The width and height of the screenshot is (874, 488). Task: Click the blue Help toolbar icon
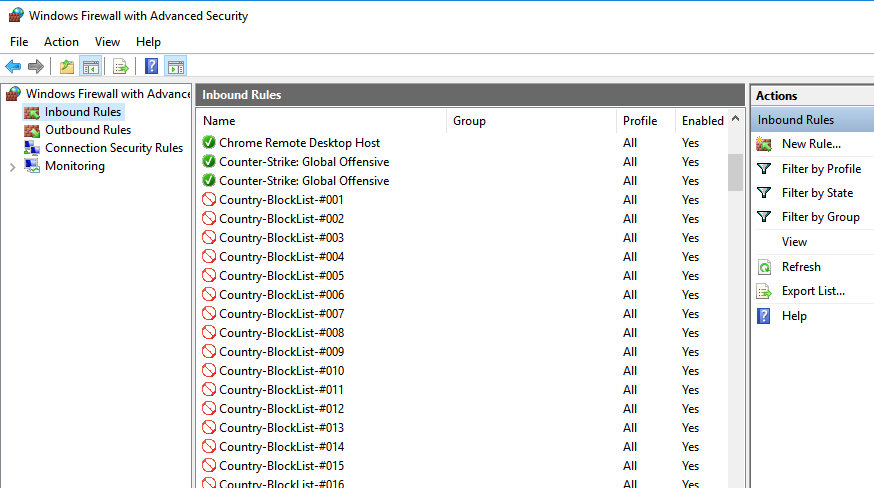click(151, 67)
